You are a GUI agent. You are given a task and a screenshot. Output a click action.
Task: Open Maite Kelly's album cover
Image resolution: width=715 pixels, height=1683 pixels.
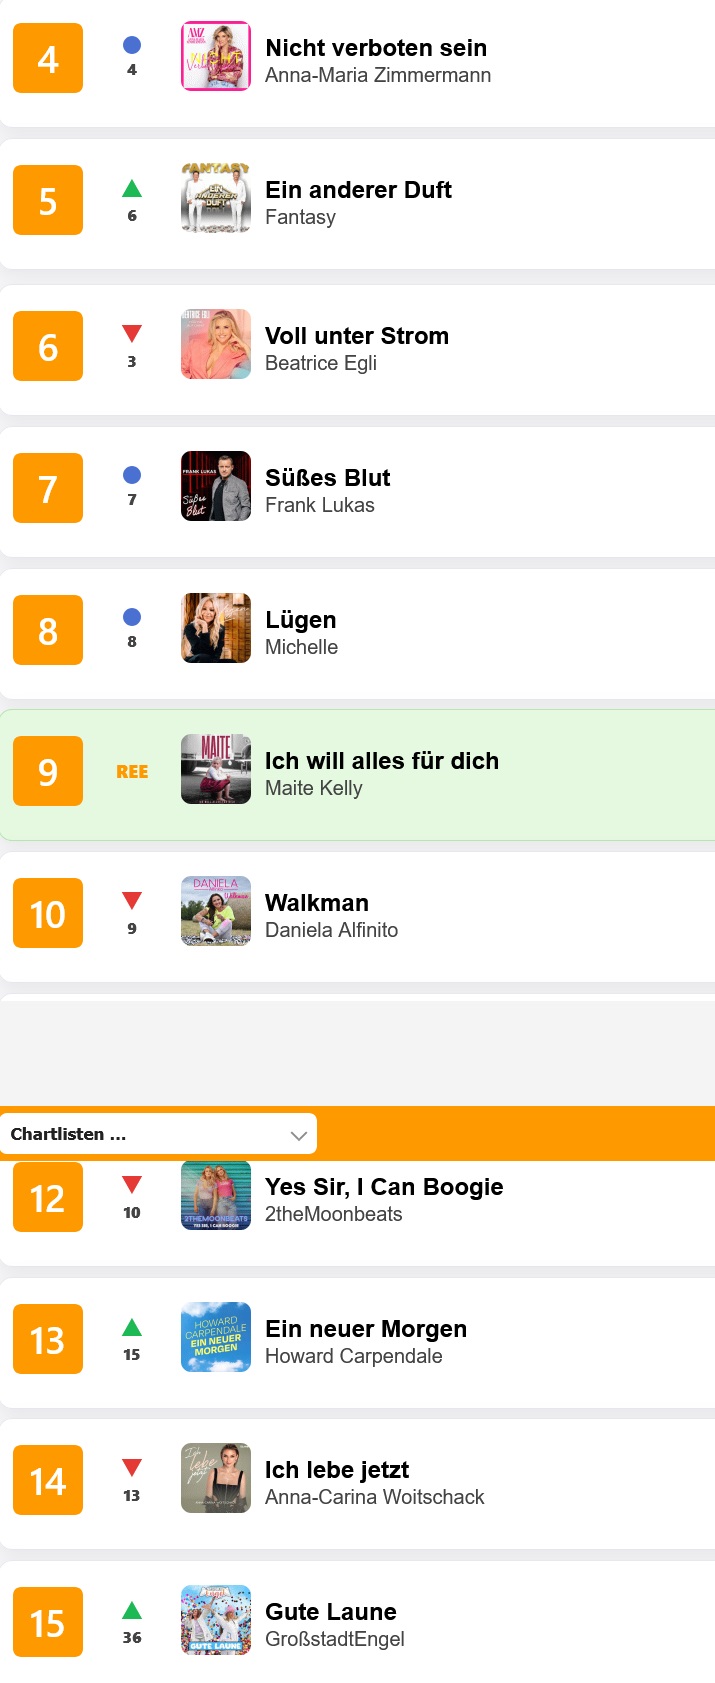click(216, 770)
